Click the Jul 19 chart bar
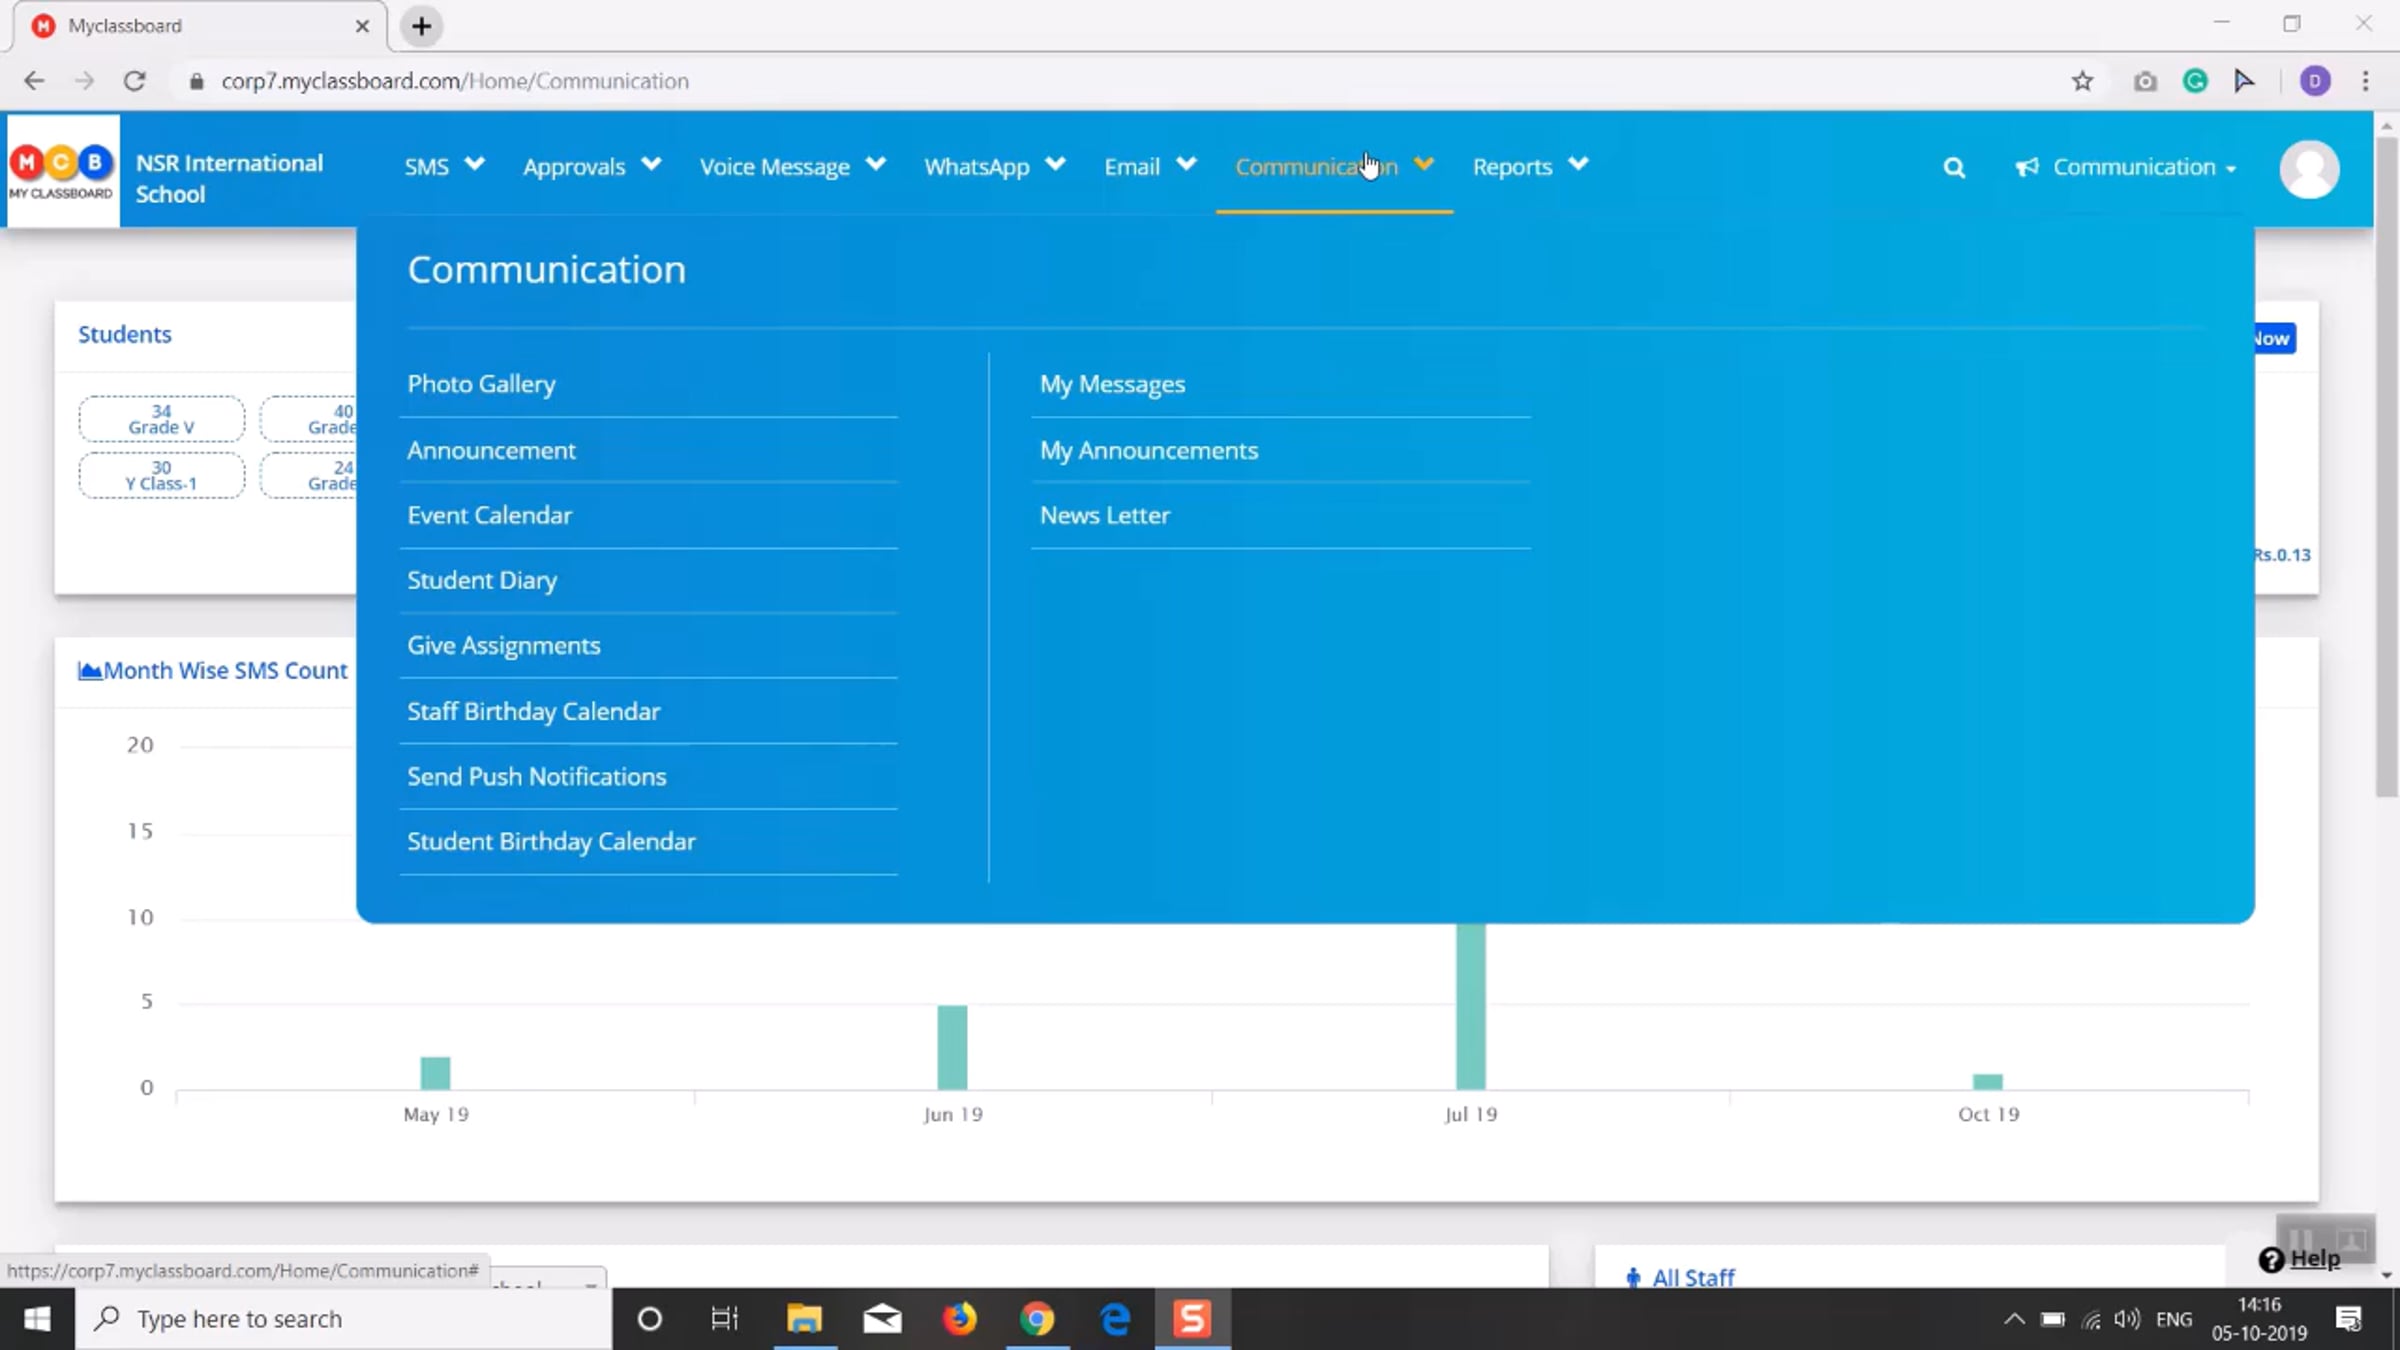The height and width of the screenshot is (1350, 2400). coord(1471,1006)
